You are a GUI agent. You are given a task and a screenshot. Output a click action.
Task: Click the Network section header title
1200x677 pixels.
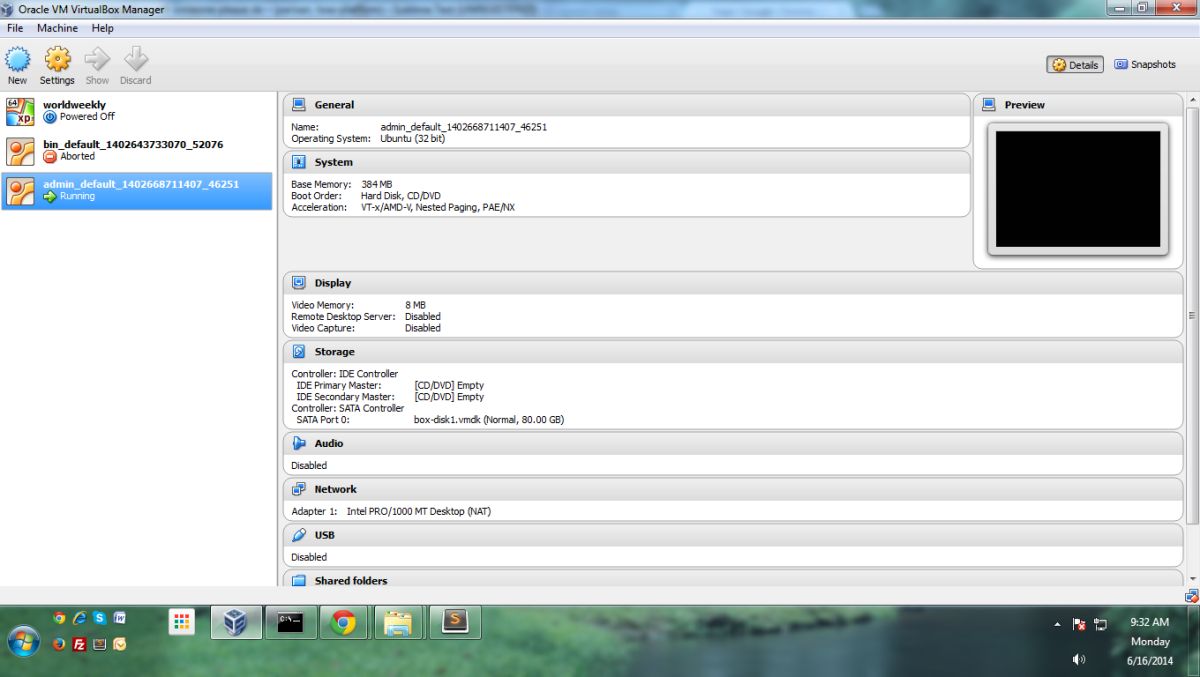click(335, 489)
